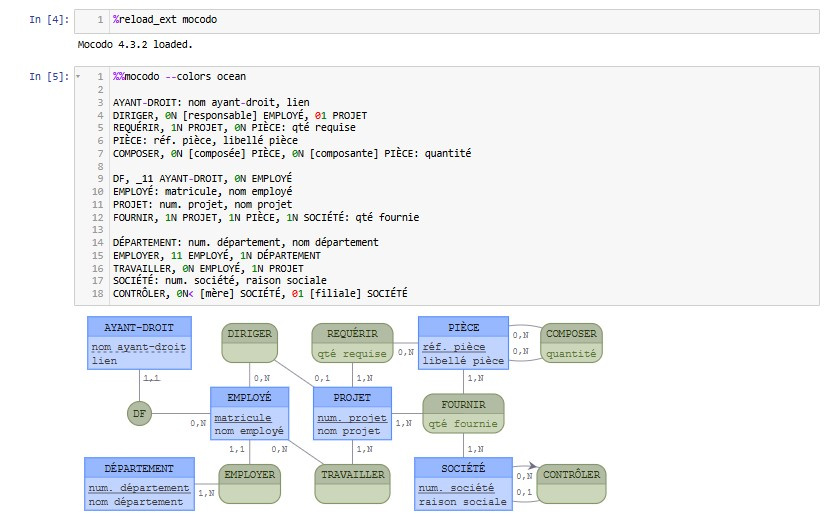Image resolution: width=832 pixels, height=517 pixels.
Task: Click the 0,N cardinality beside REQUÉRIR and PIÈCE
Action: pos(406,352)
